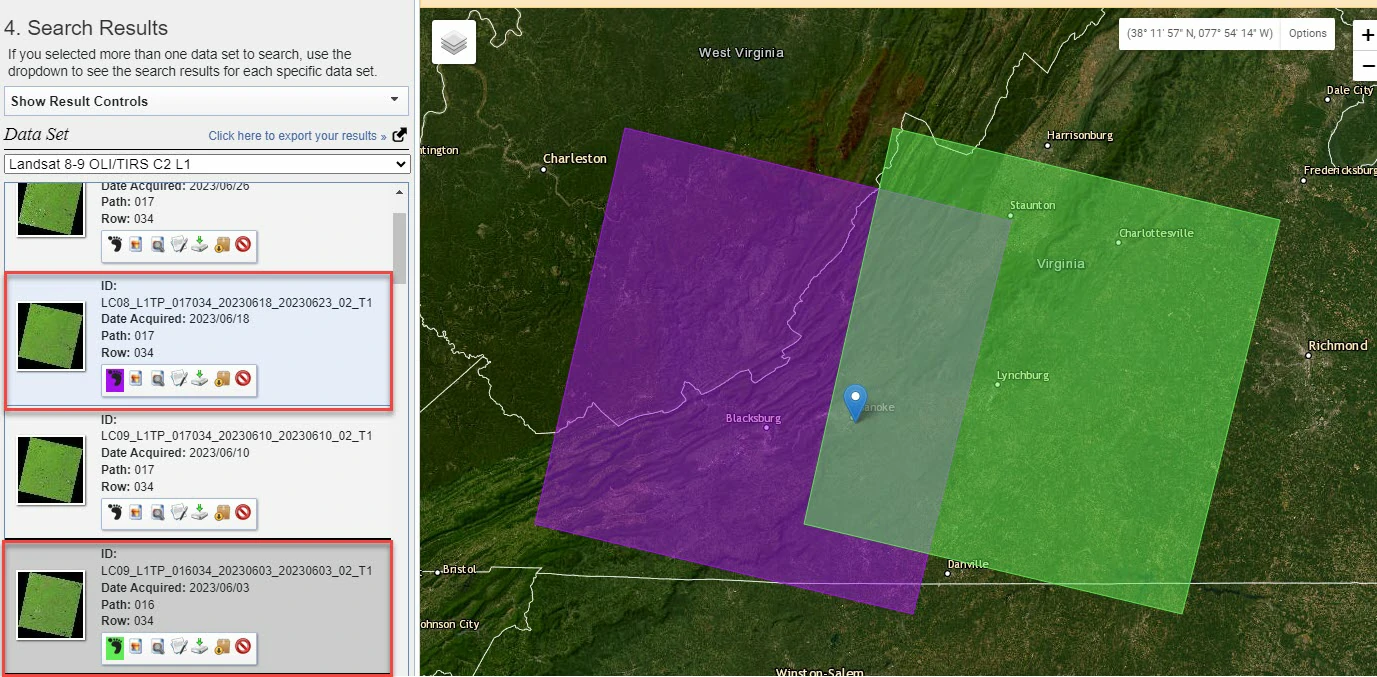The width and height of the screenshot is (1377, 677).
Task: Zoom in on the map
Action: click(1367, 35)
